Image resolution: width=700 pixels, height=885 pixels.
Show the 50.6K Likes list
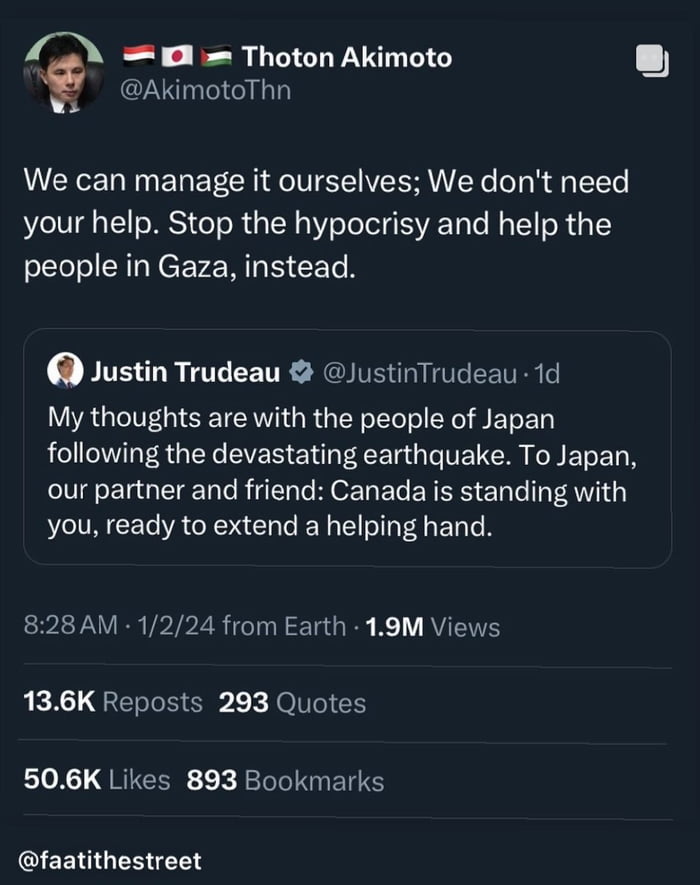(x=96, y=779)
